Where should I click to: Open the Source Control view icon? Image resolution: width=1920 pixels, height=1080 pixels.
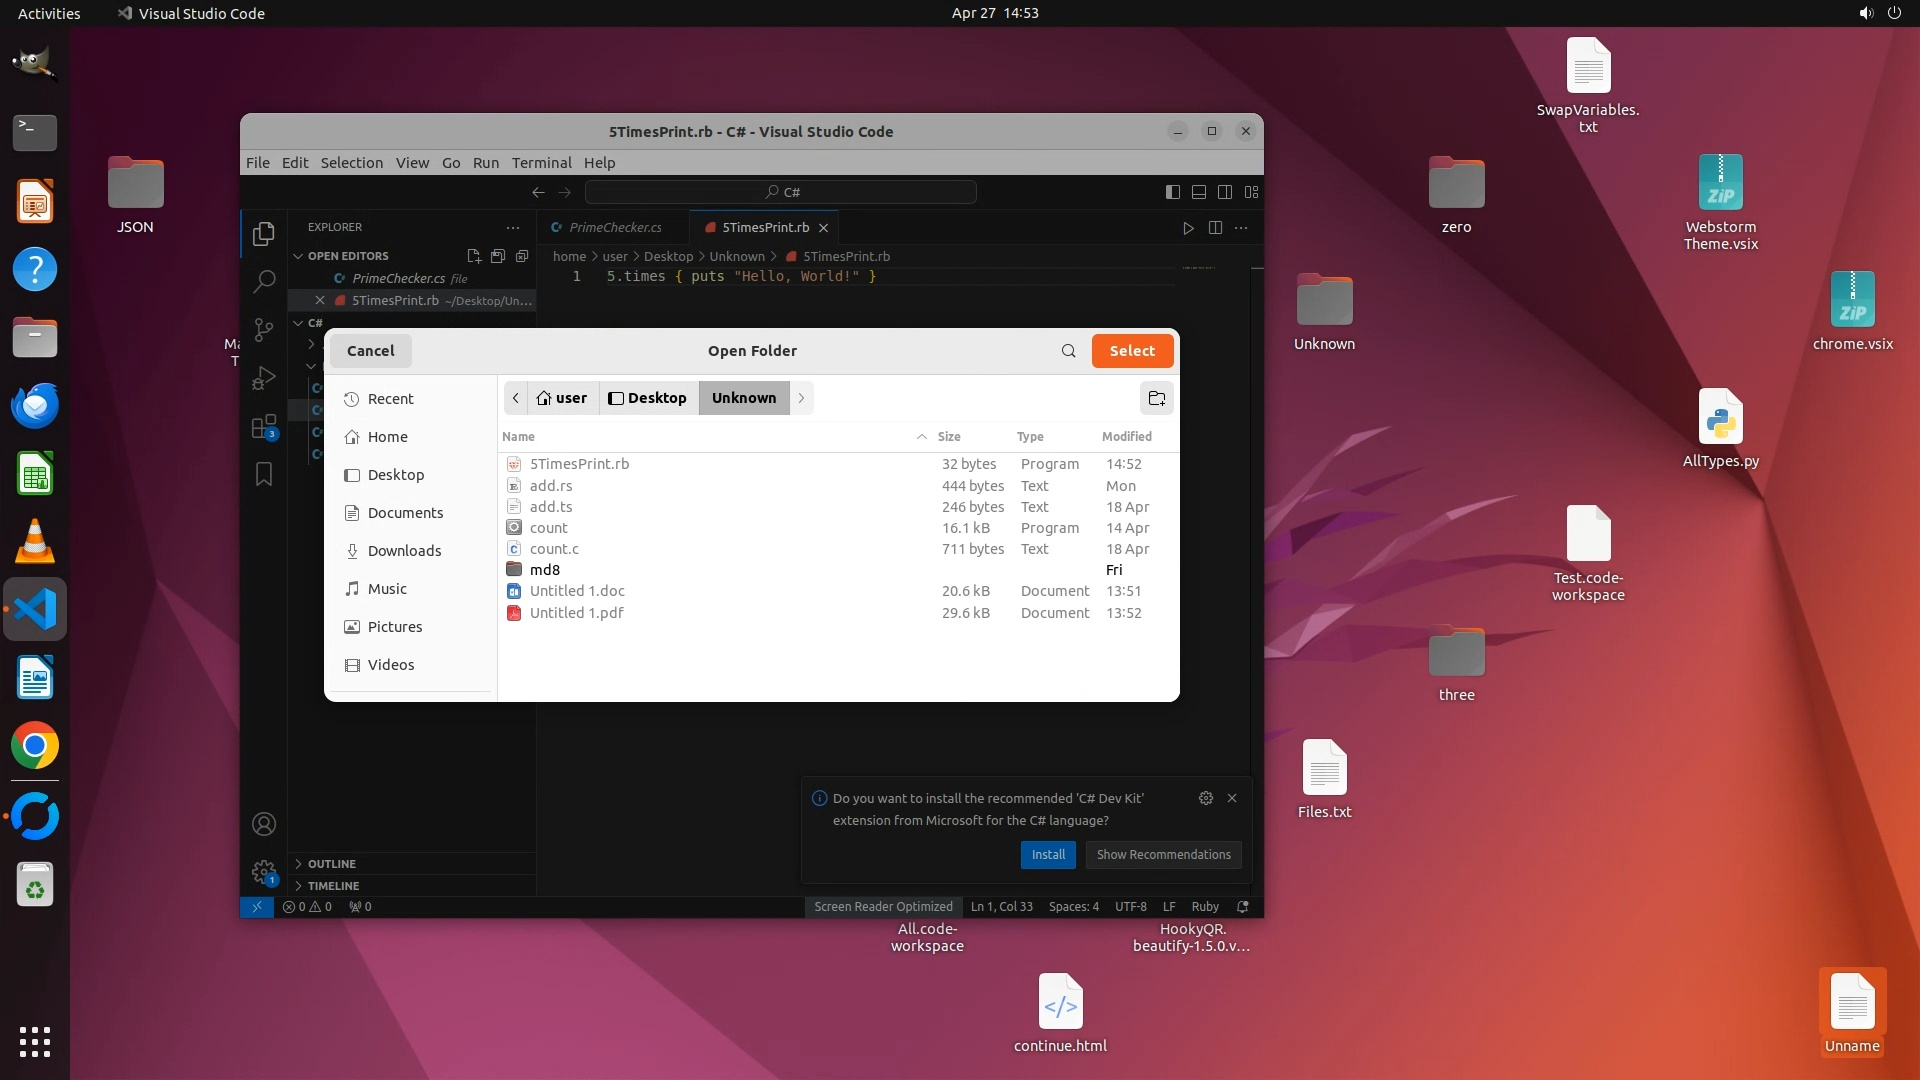(264, 329)
